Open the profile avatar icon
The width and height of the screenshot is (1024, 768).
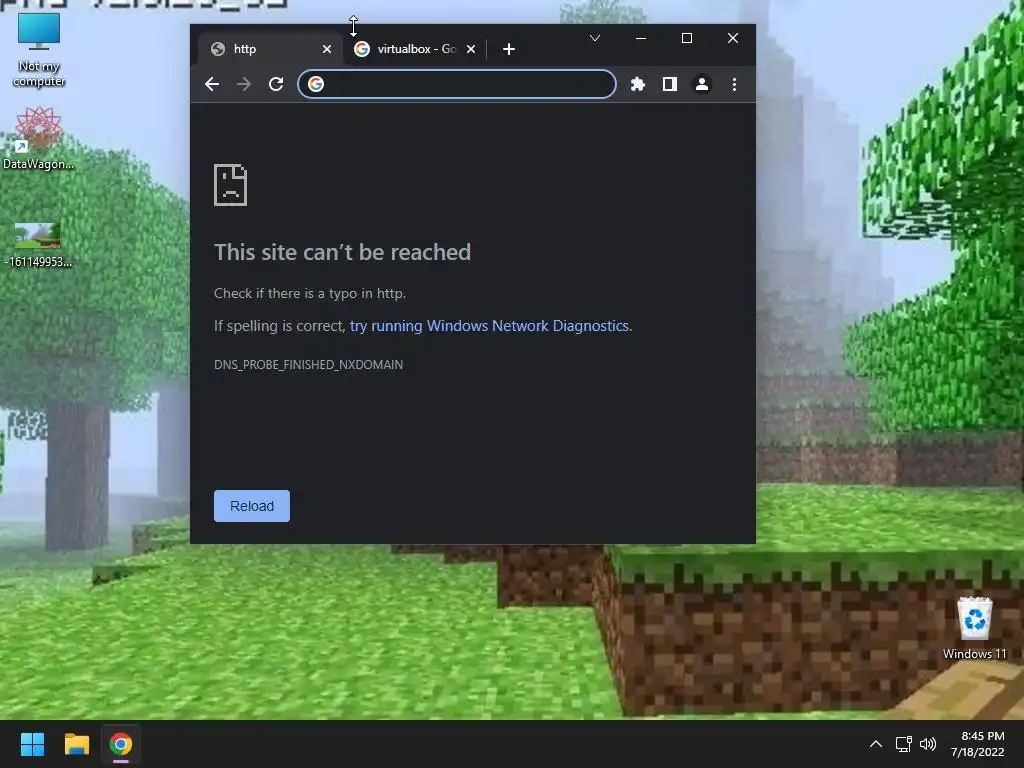[702, 84]
